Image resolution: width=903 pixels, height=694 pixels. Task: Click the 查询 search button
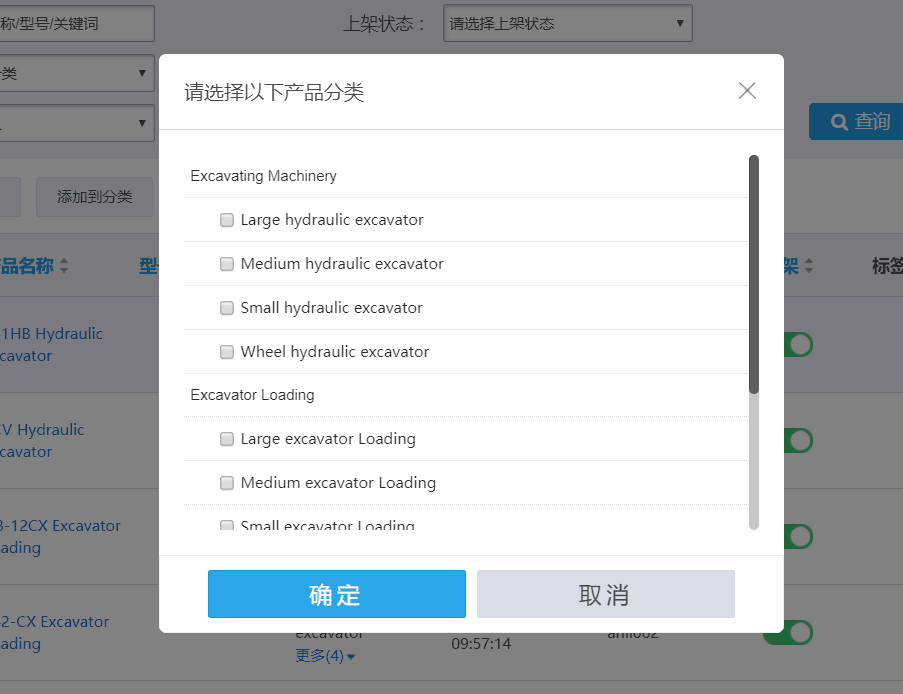click(x=856, y=121)
